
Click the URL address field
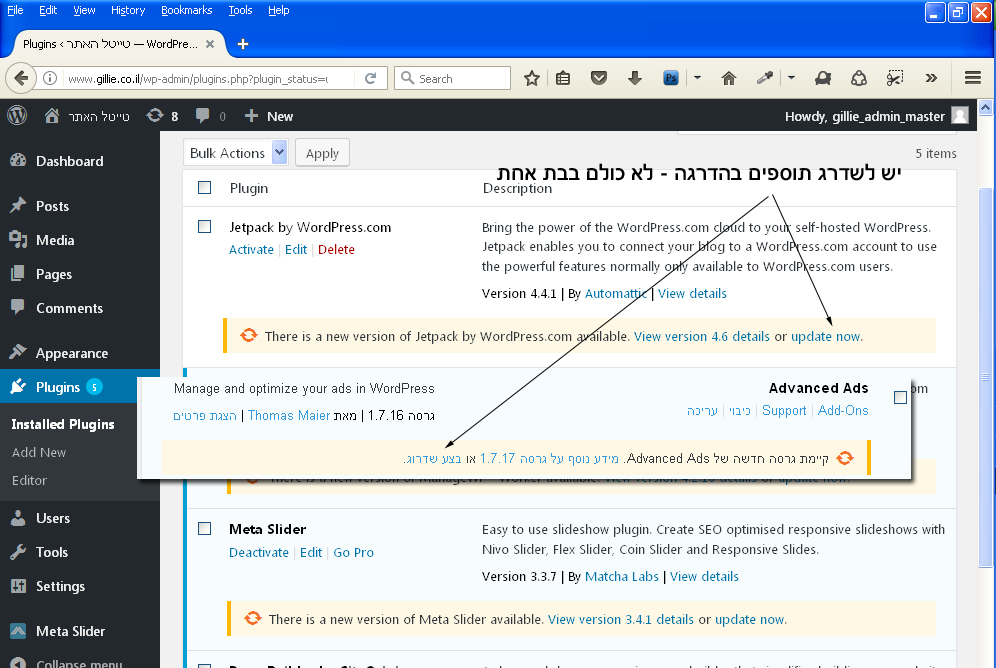[210, 78]
